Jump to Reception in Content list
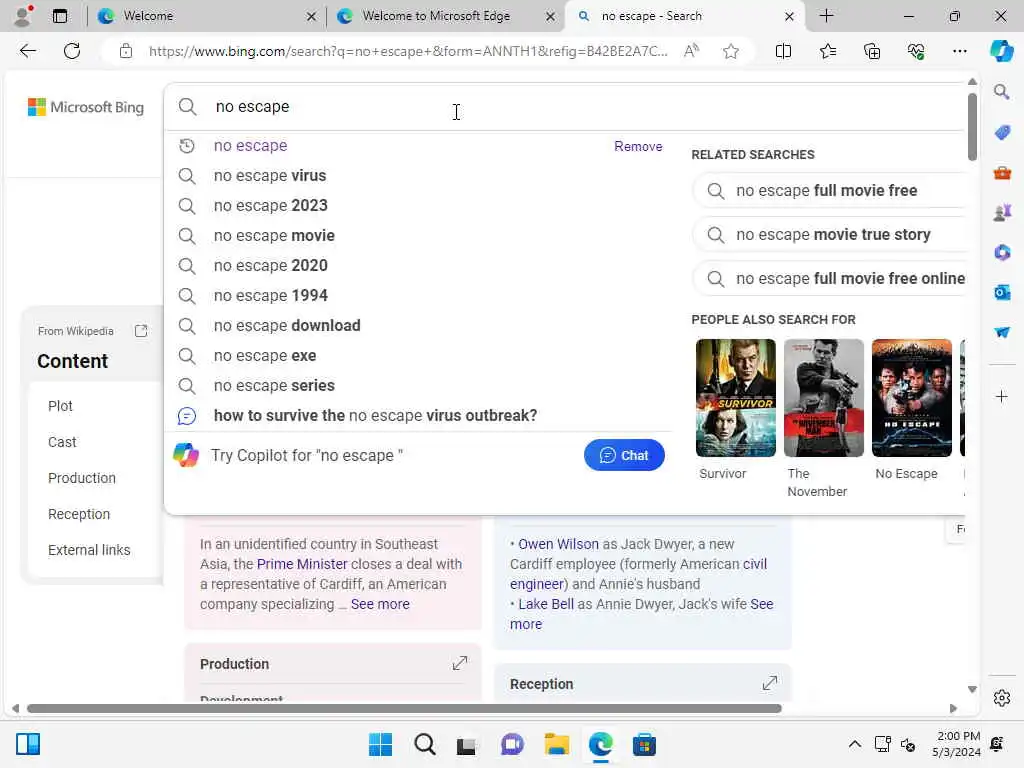Image resolution: width=1024 pixels, height=768 pixels. pos(79,514)
